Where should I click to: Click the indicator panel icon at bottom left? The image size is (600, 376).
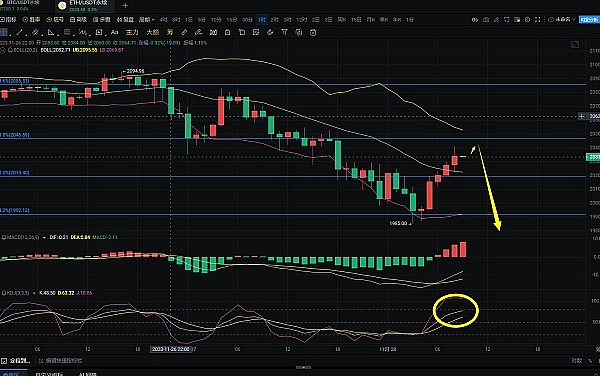point(4,360)
